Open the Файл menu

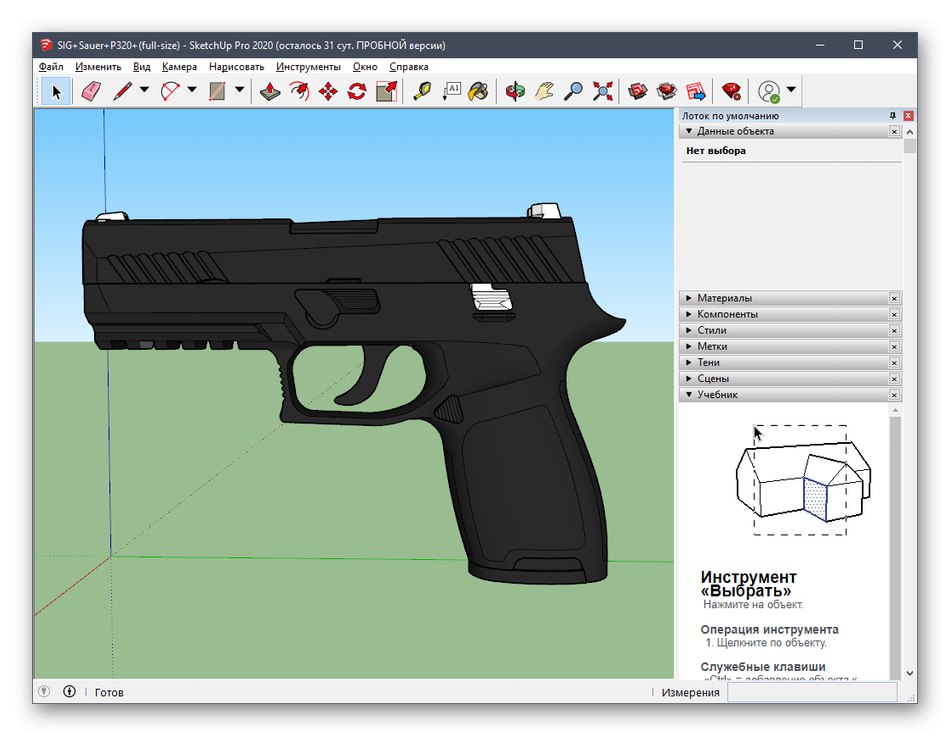(51, 67)
